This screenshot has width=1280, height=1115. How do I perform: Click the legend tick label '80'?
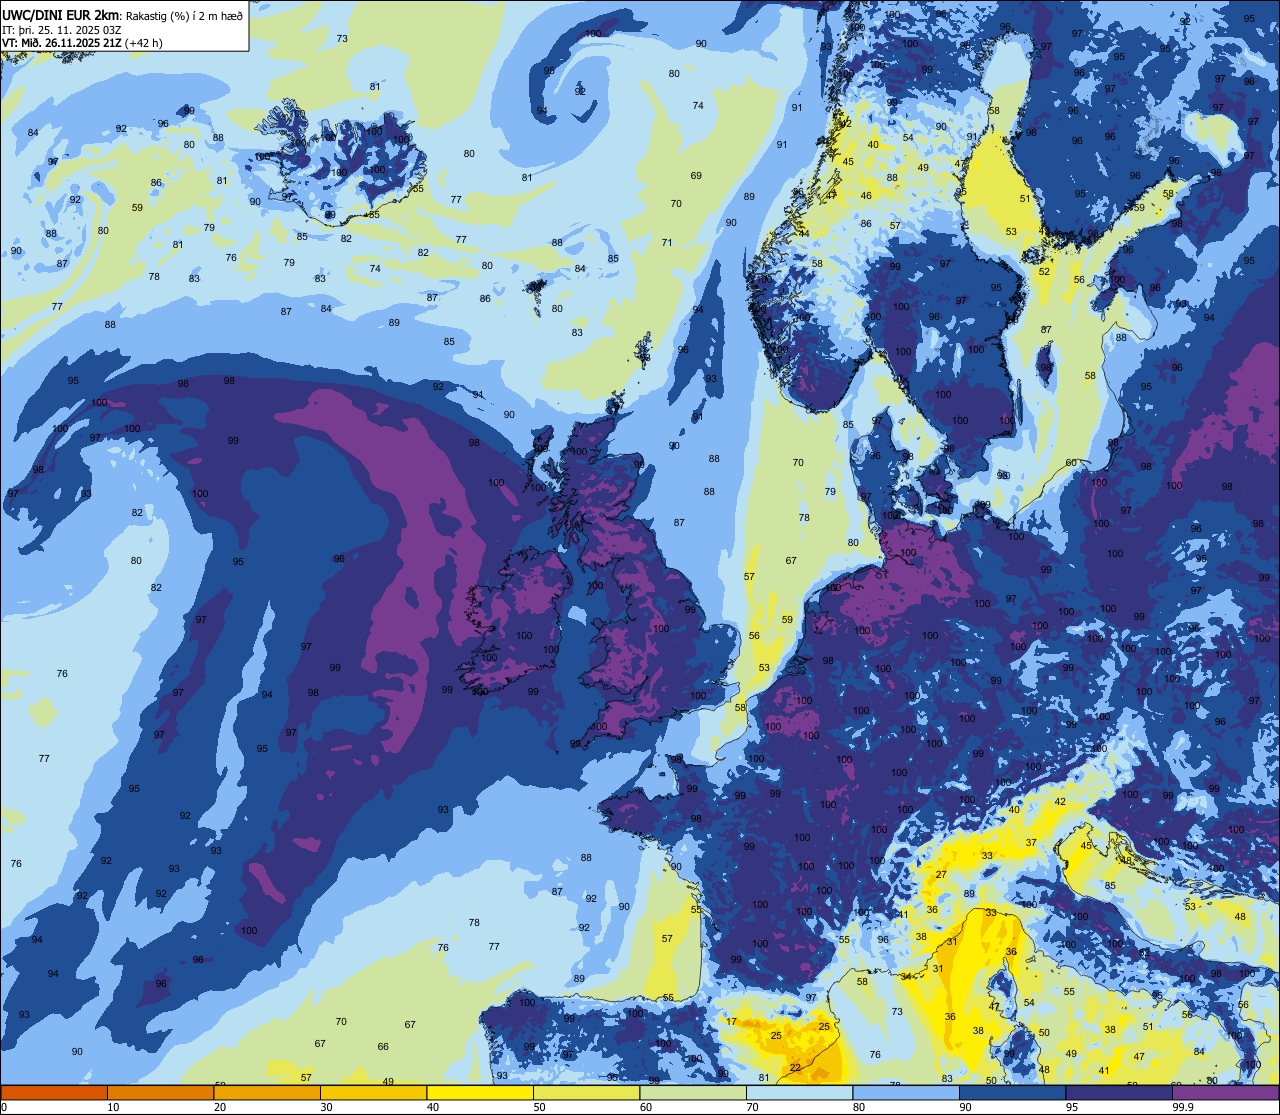coord(859,1107)
